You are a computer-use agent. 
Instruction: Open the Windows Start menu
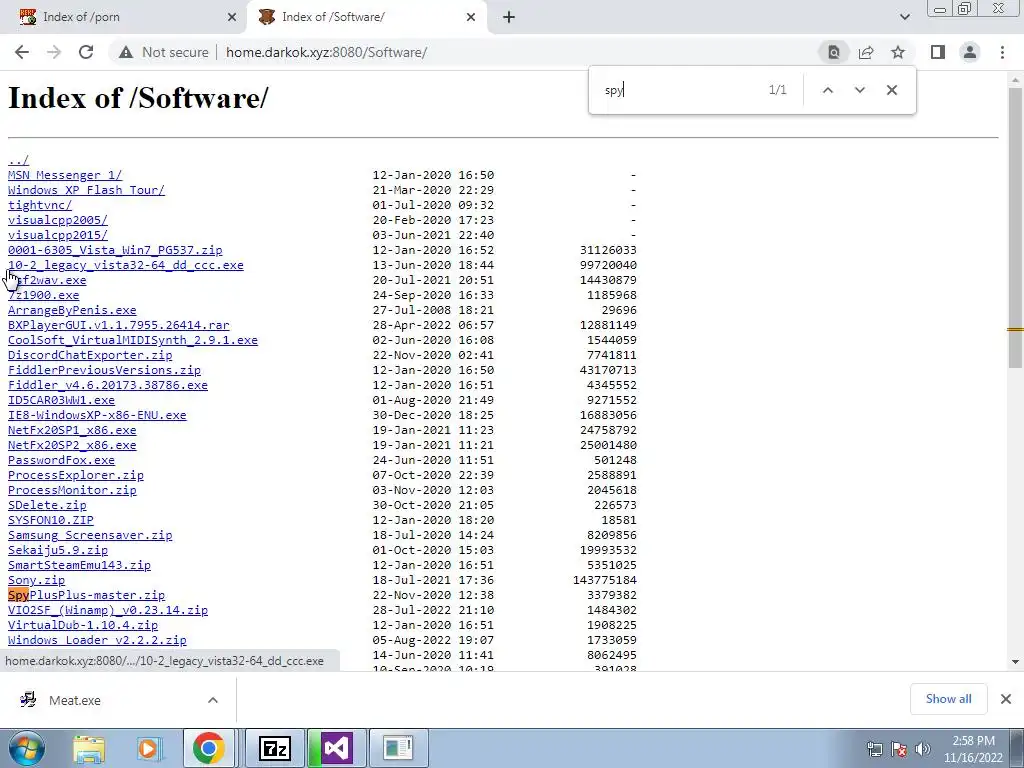(26, 748)
